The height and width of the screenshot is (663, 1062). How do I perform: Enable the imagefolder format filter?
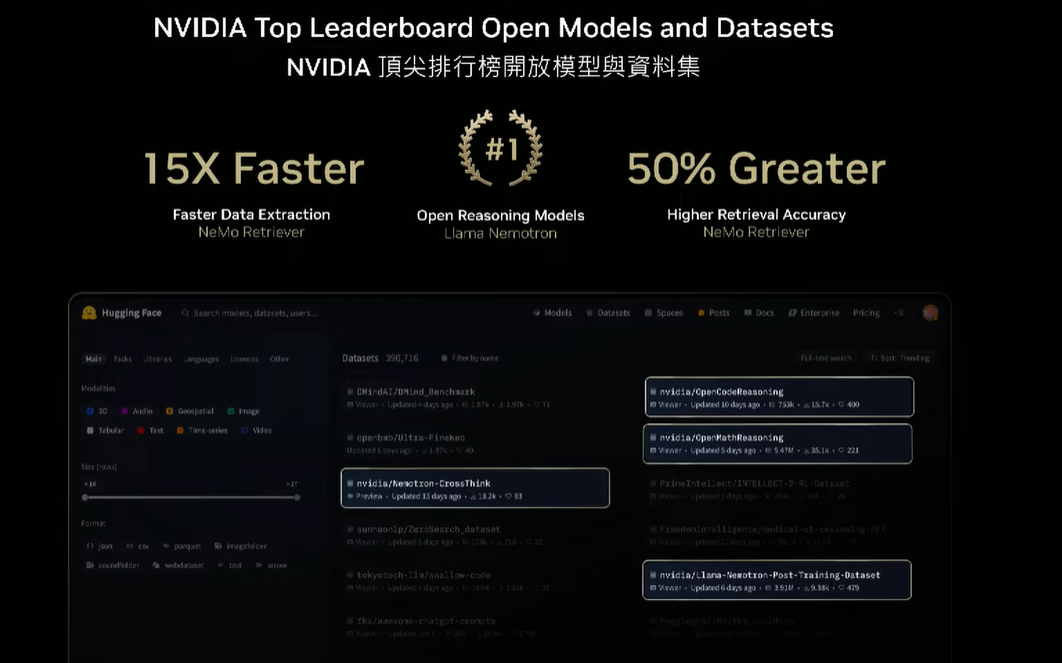coord(240,546)
